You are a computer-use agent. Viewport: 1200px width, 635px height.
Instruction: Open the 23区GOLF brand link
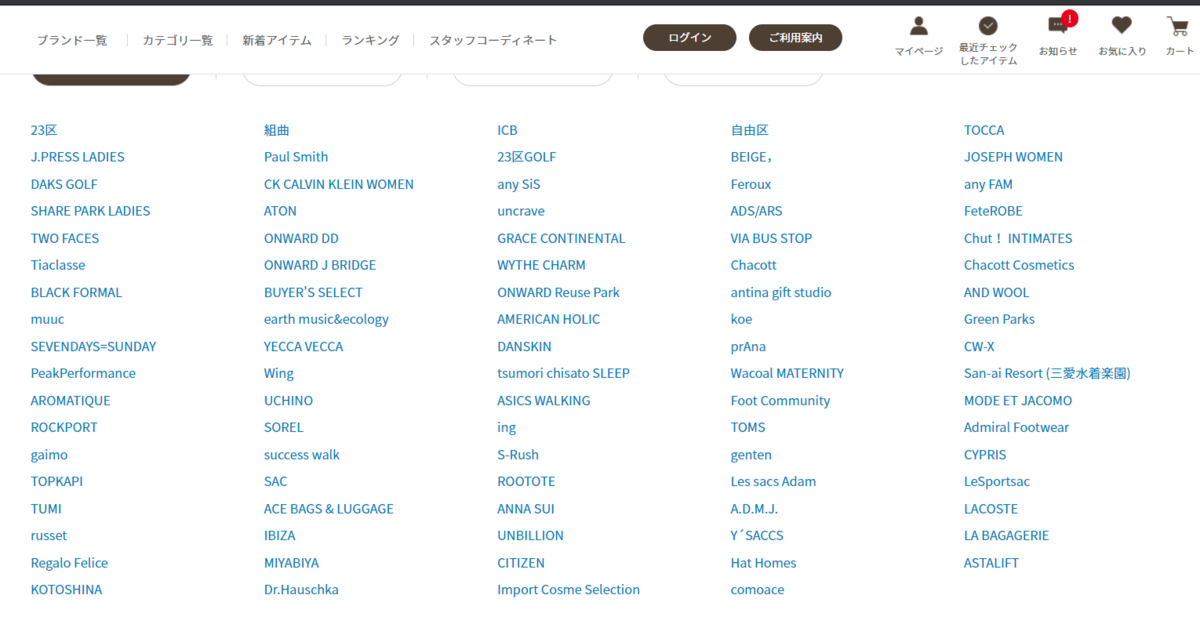pyautogui.click(x=527, y=157)
